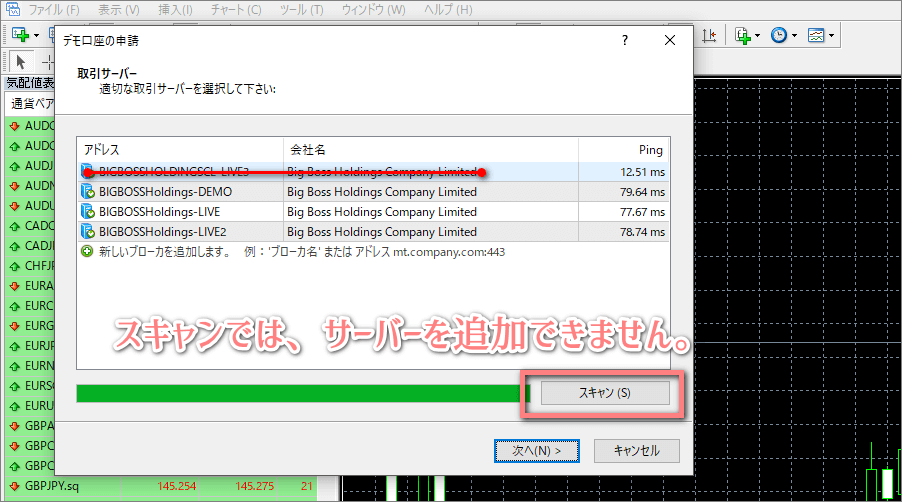This screenshot has height=502, width=902.
Task: Expand the clock periods dropdown arrow
Action: tap(794, 36)
